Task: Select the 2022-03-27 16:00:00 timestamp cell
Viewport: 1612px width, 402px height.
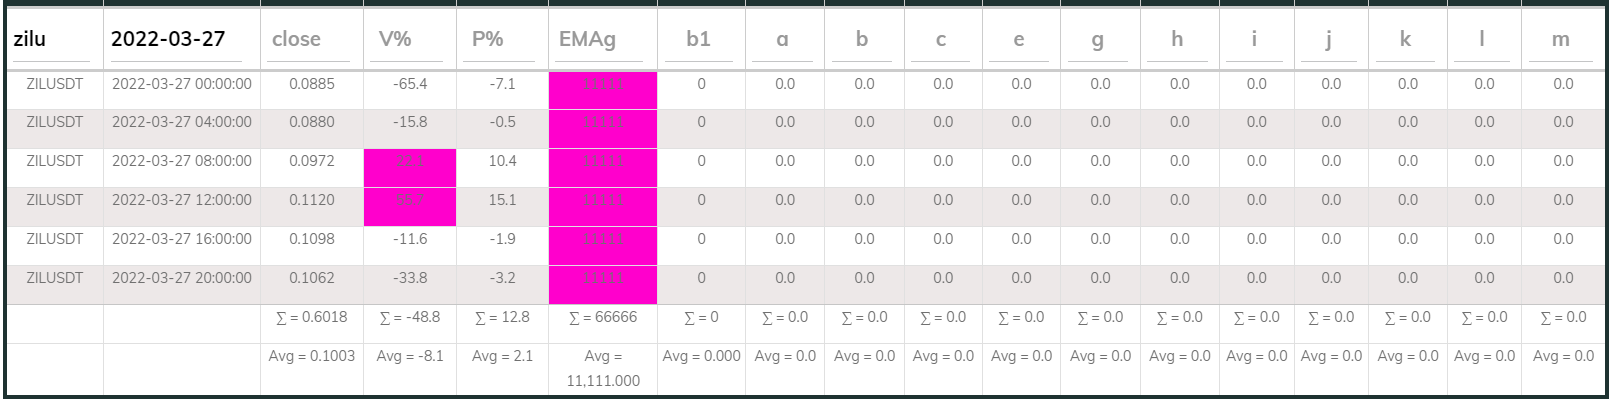Action: tap(182, 239)
